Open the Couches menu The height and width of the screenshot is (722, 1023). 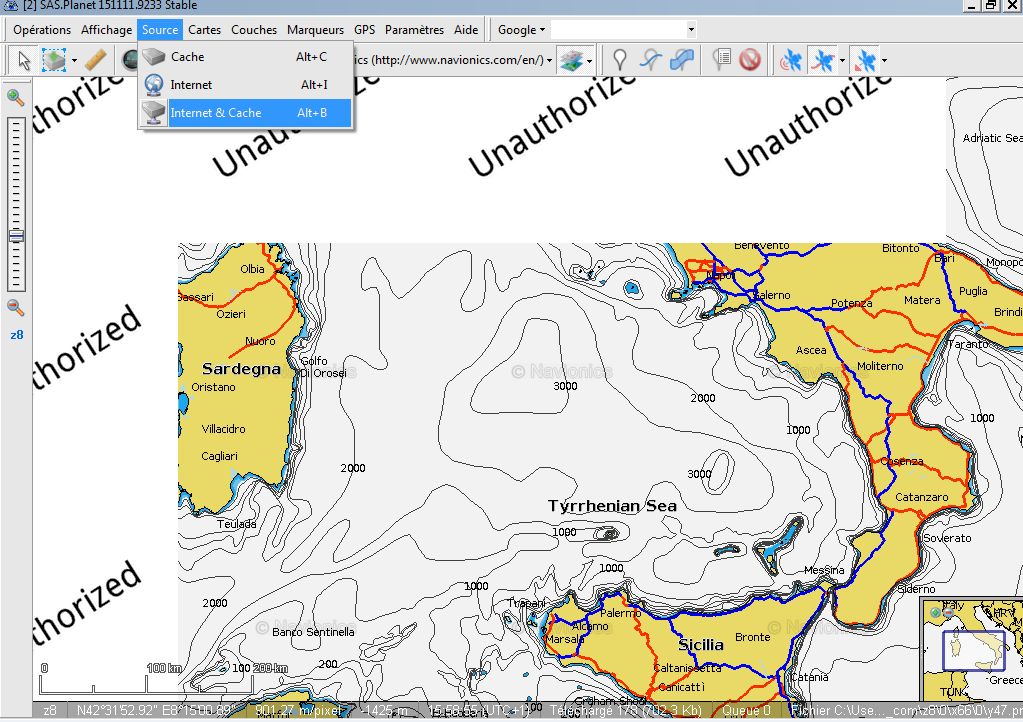tap(254, 30)
